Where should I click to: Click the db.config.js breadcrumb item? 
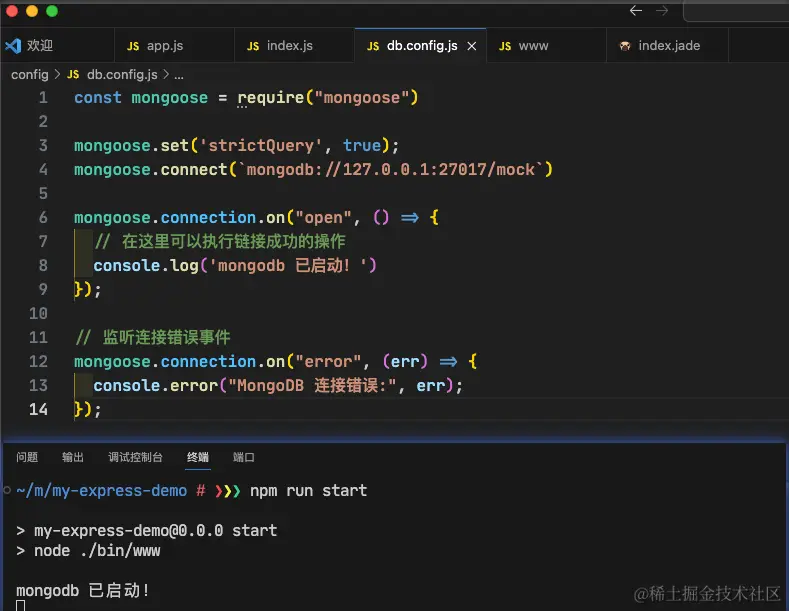pyautogui.click(x=122, y=74)
